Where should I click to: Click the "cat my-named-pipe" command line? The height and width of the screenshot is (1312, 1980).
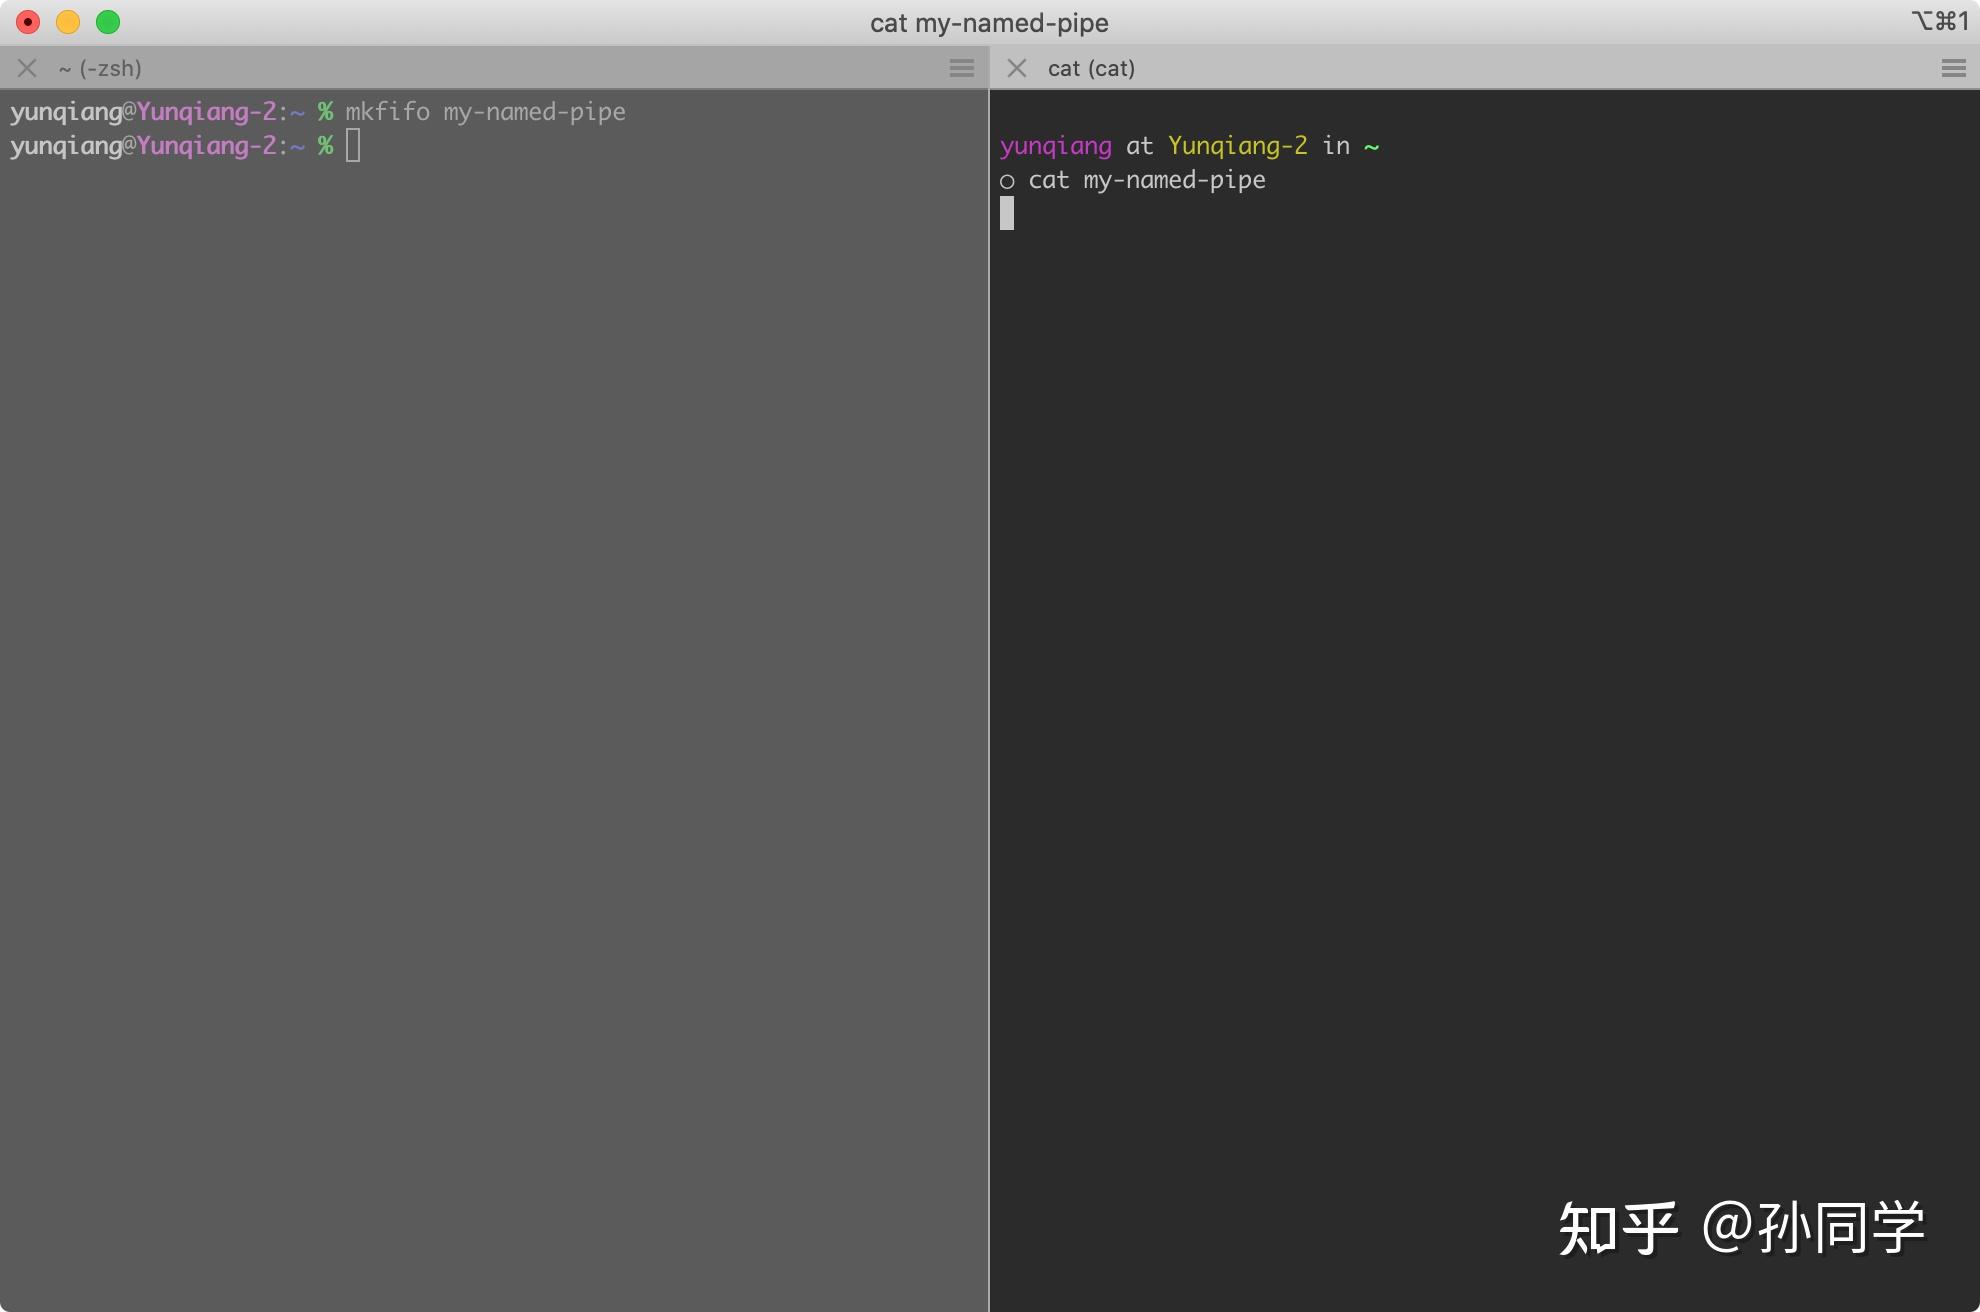pos(1146,180)
